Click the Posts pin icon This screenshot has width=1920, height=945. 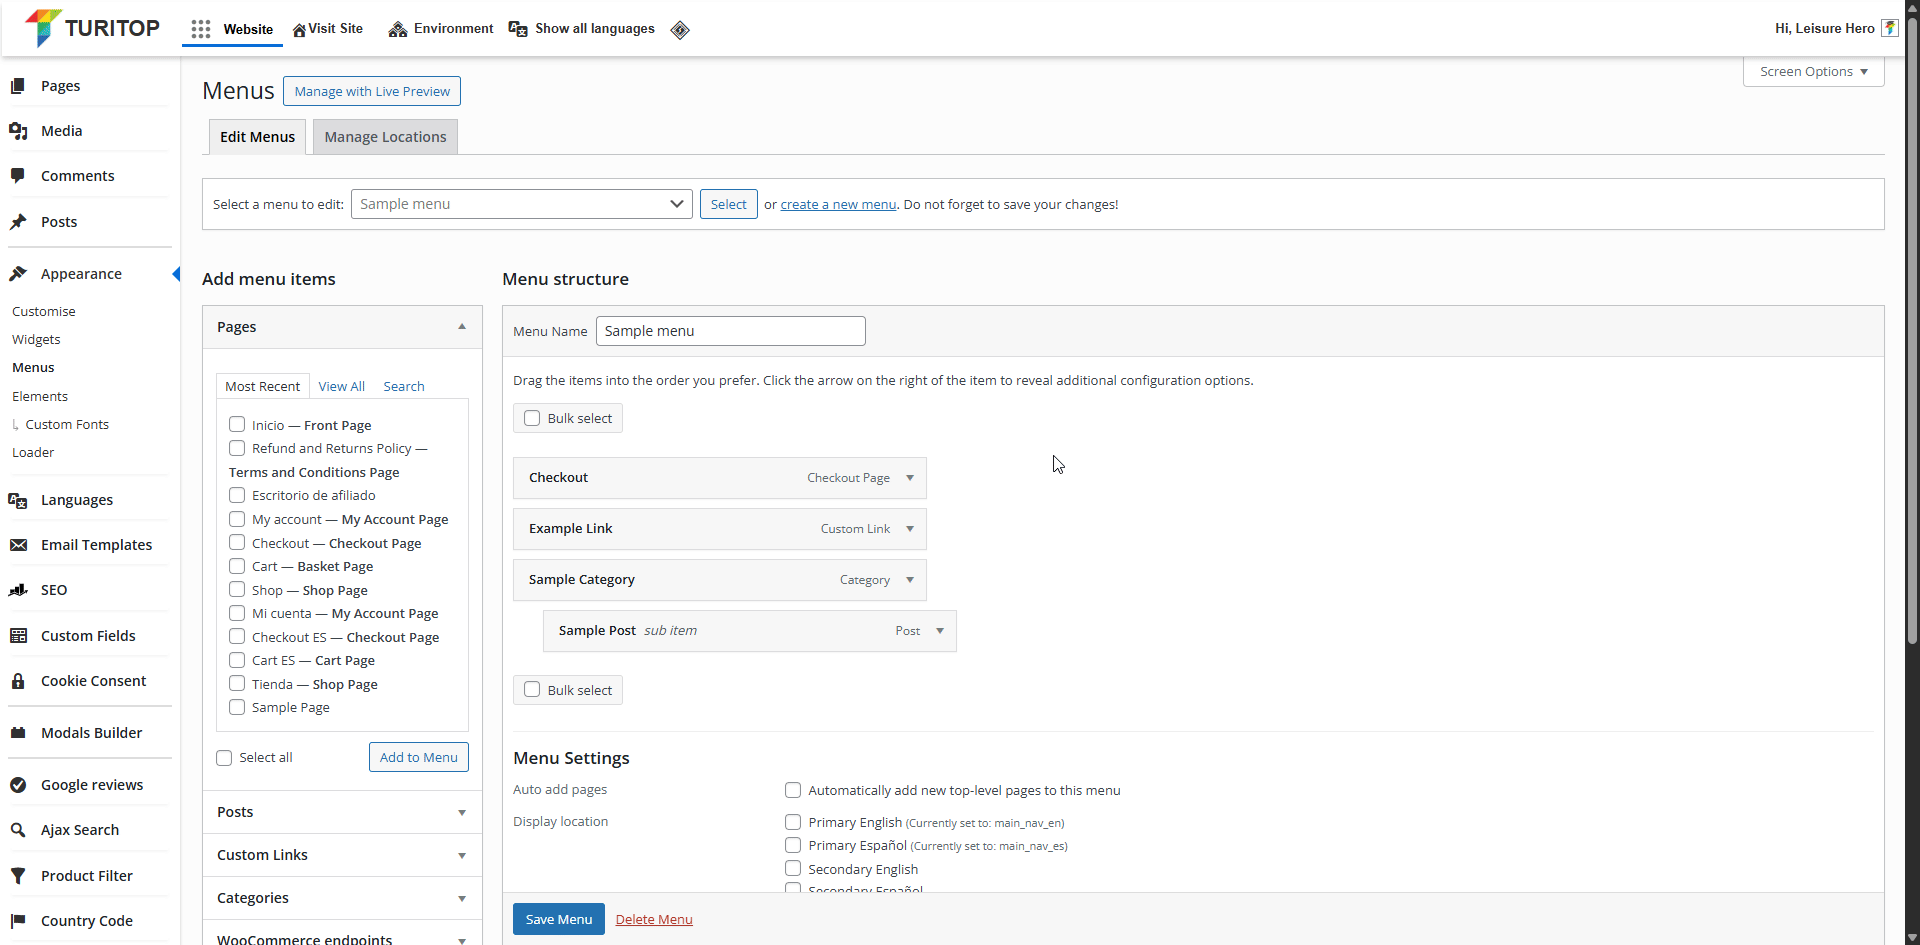(x=18, y=222)
